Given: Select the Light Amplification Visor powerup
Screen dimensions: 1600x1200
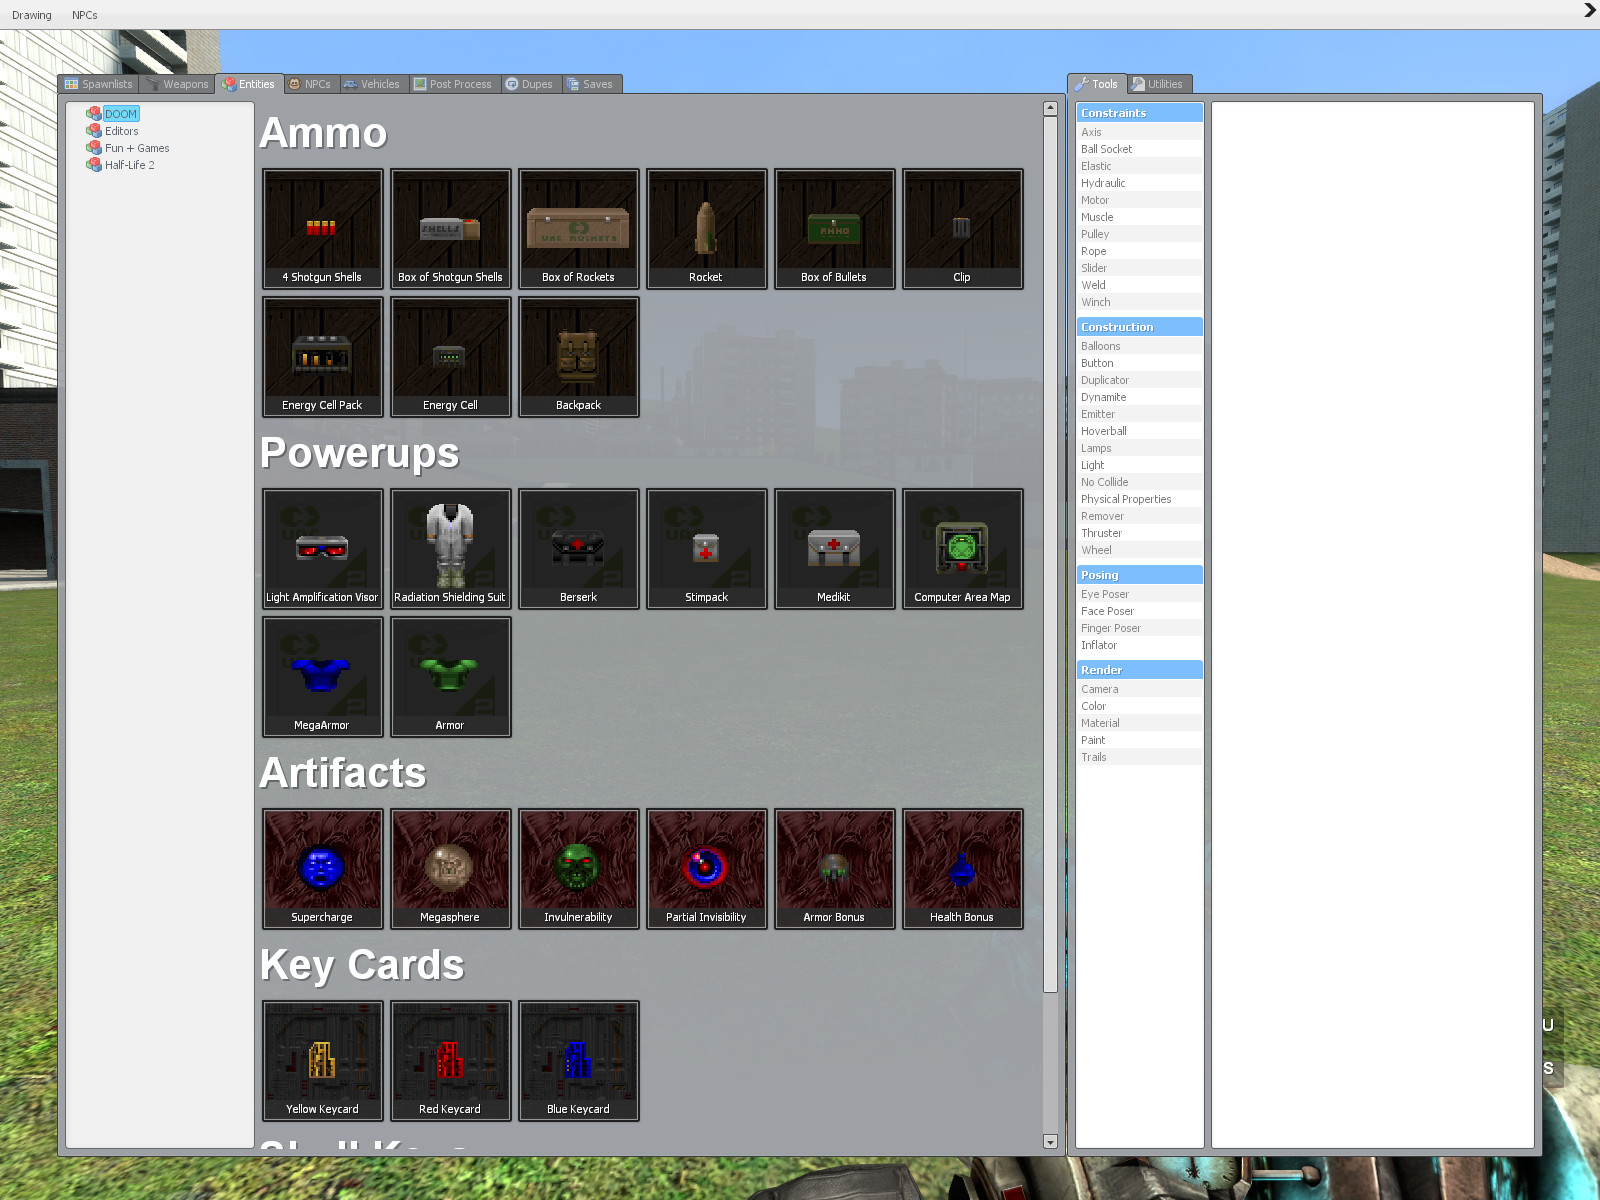Looking at the screenshot, I should coord(322,549).
